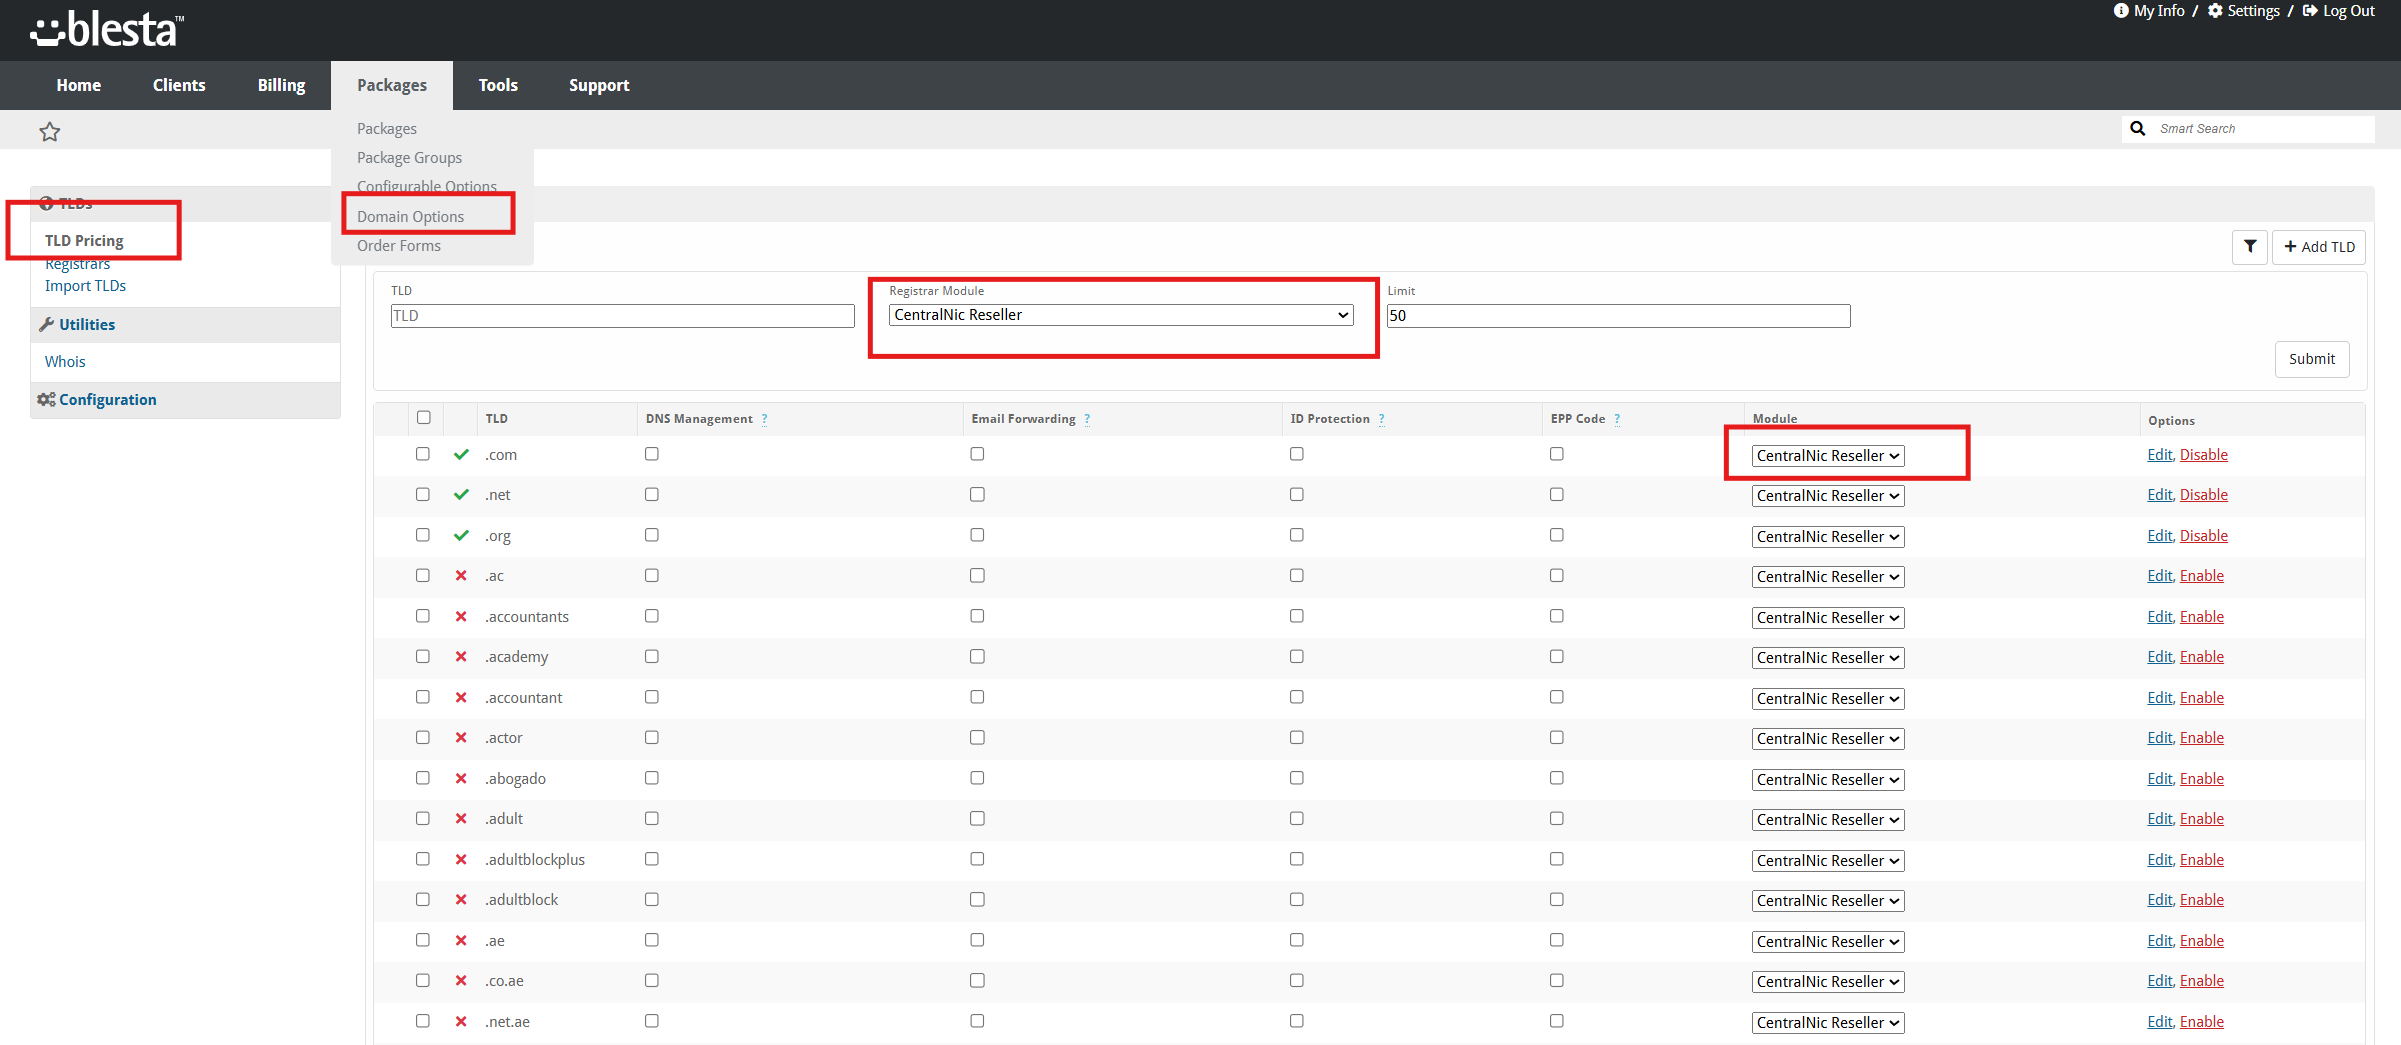Click the .com green checkmark status icon
Viewport: 2401px width, 1045px height.
coord(461,454)
